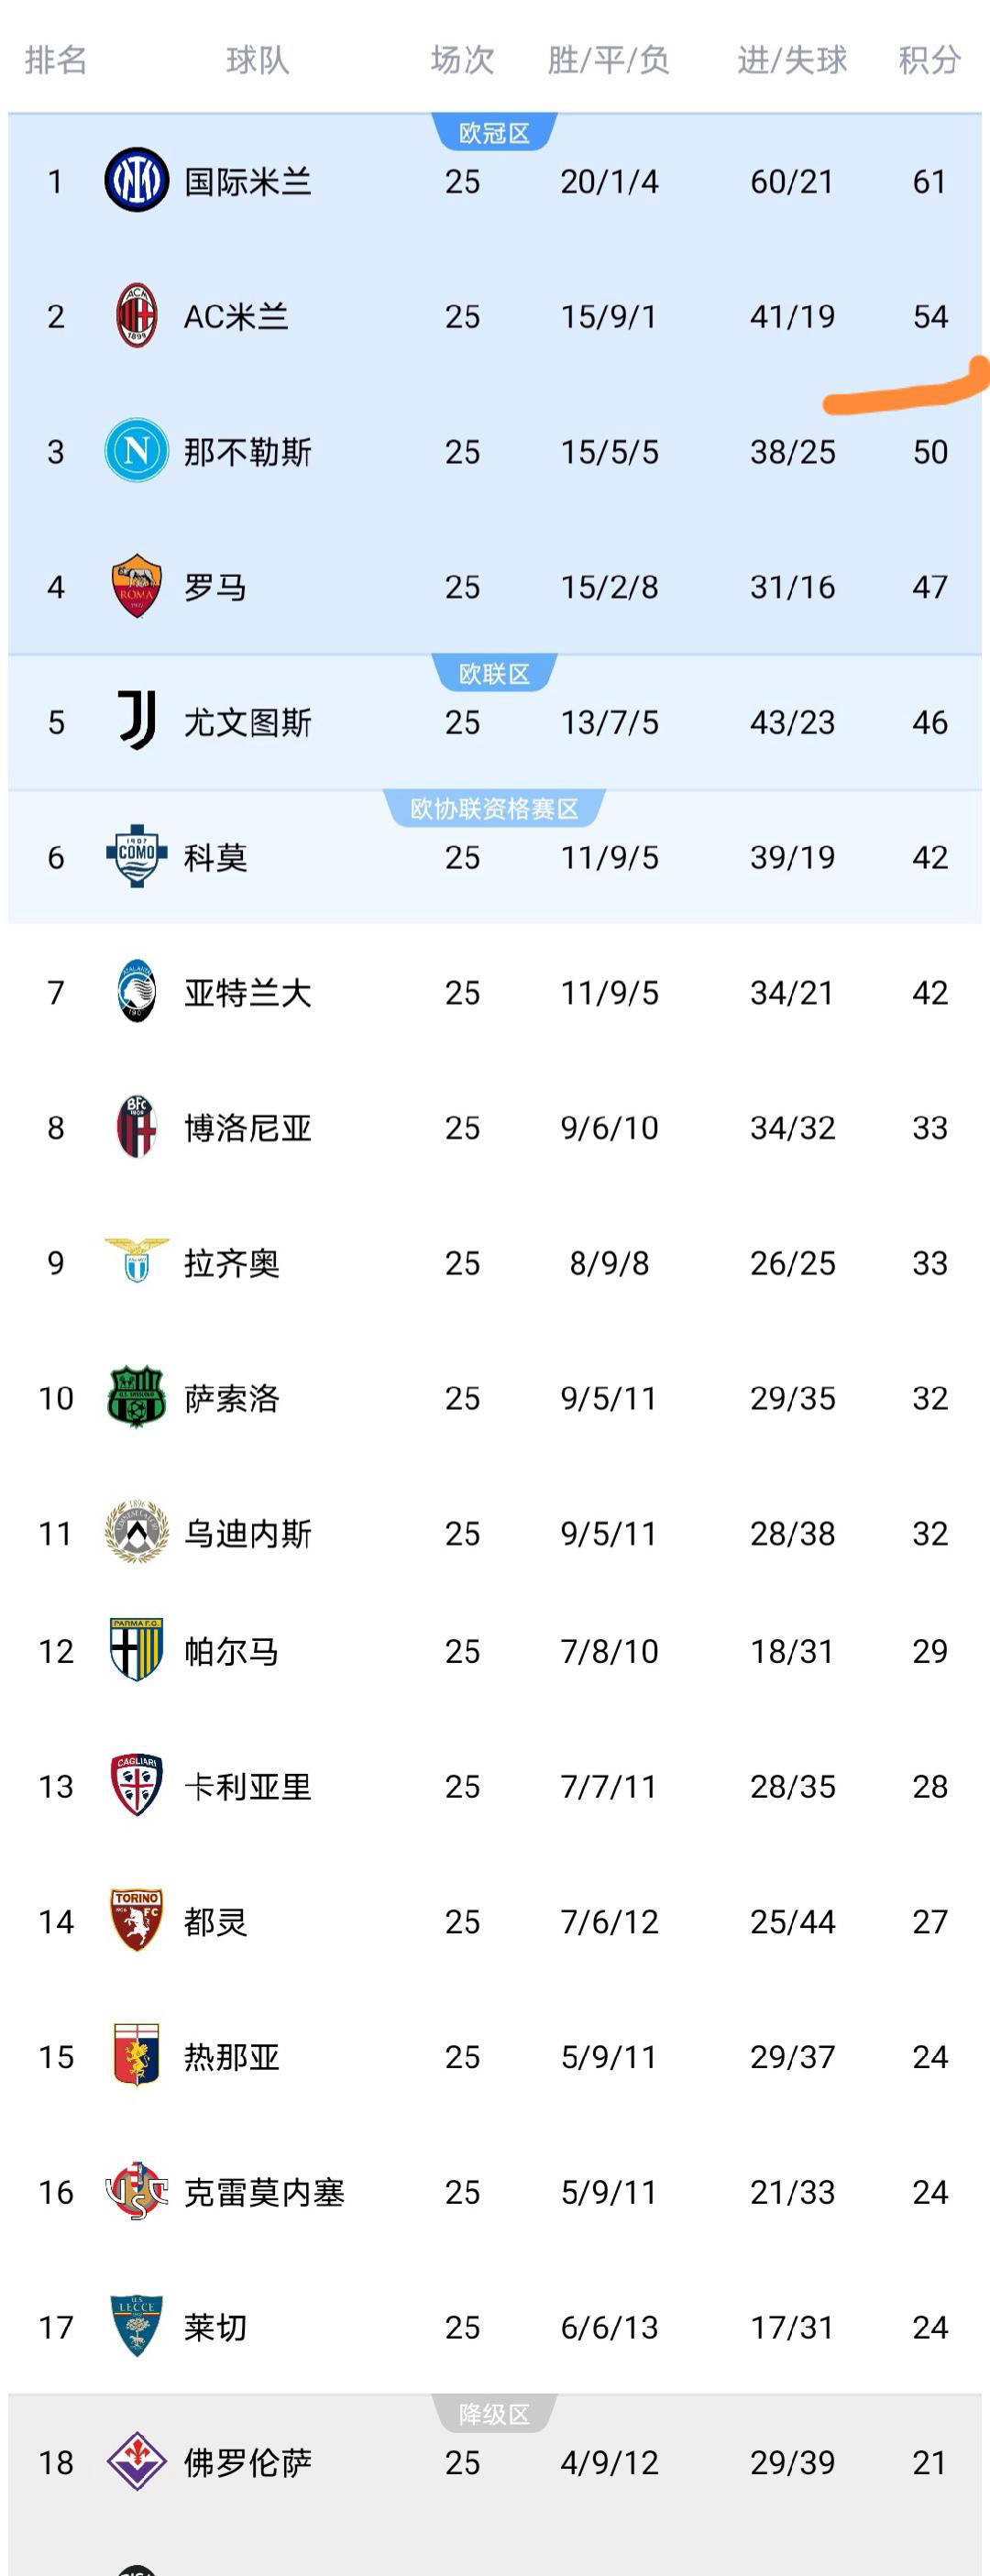Click the Inter Milan club crest
Screen dimensions: 990x2576
click(137, 181)
